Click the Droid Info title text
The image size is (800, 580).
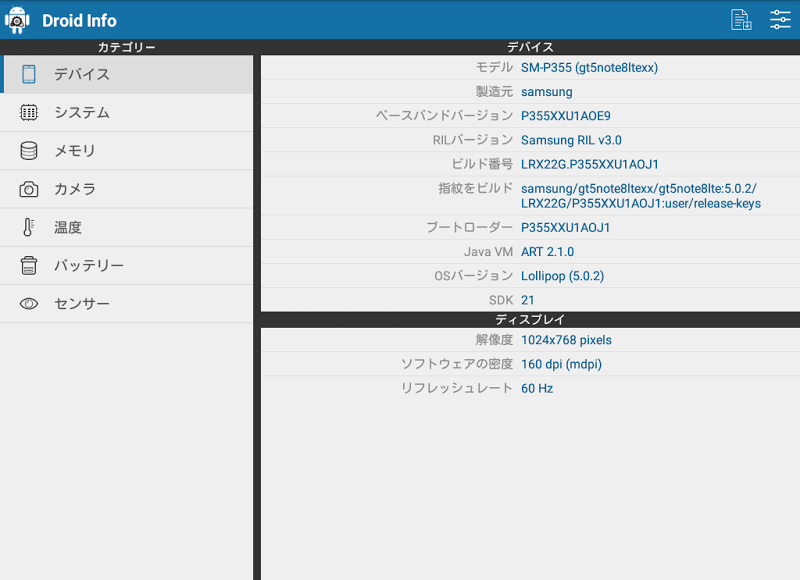coord(79,20)
